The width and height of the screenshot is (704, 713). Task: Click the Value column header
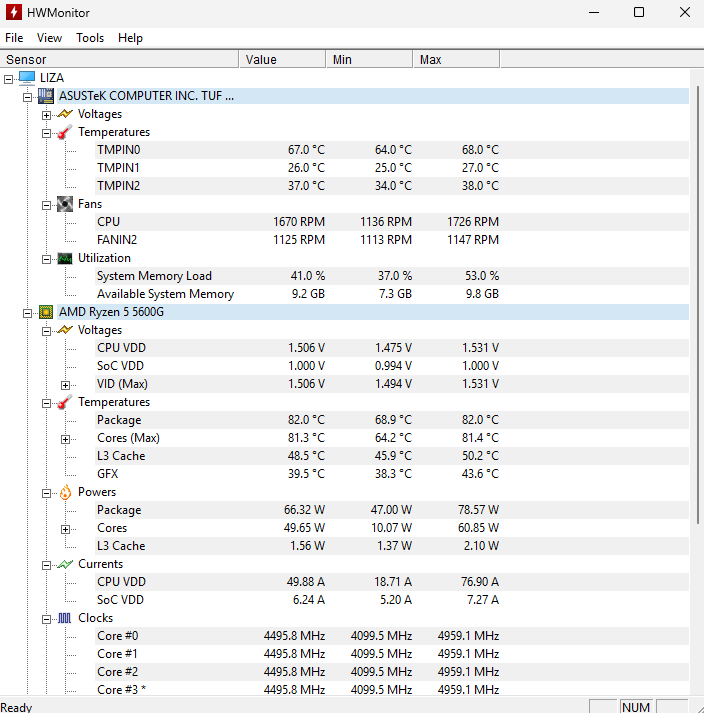282,60
